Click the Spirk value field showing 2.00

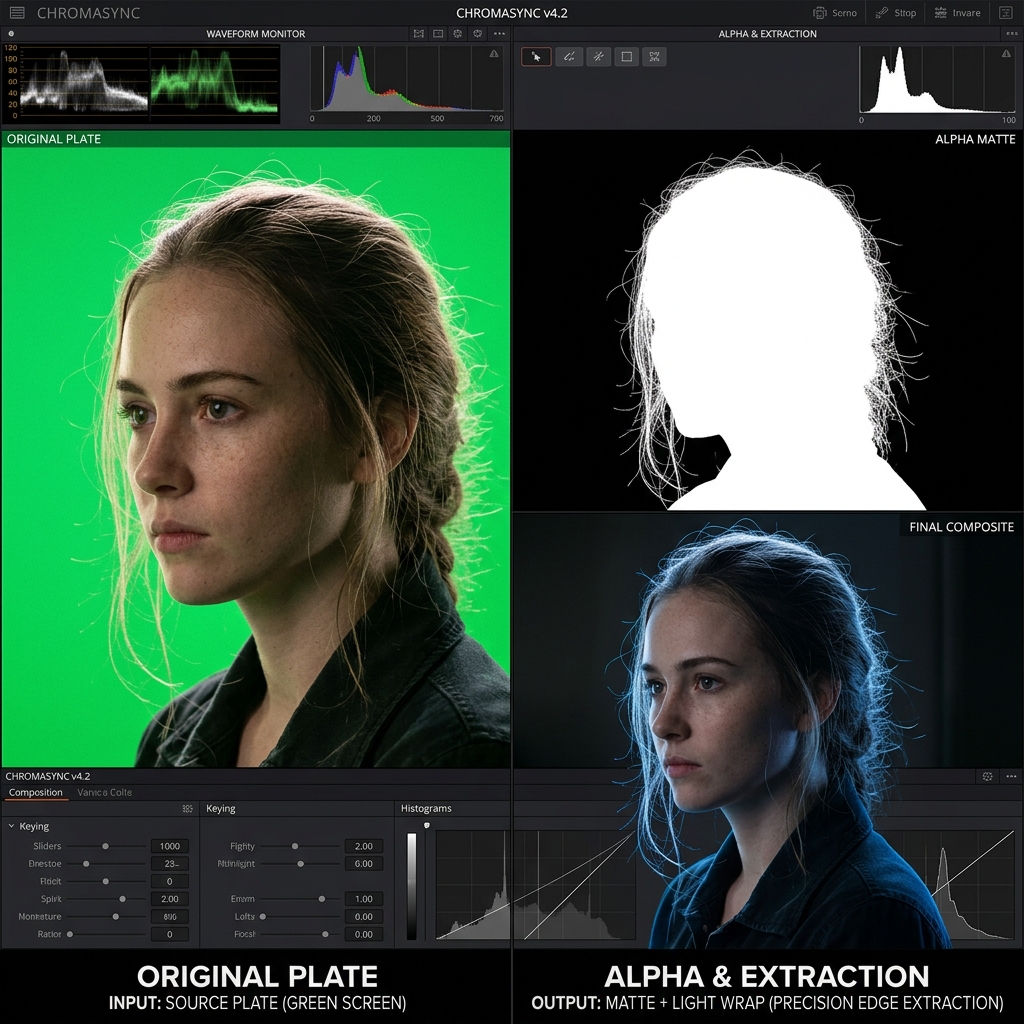point(170,899)
